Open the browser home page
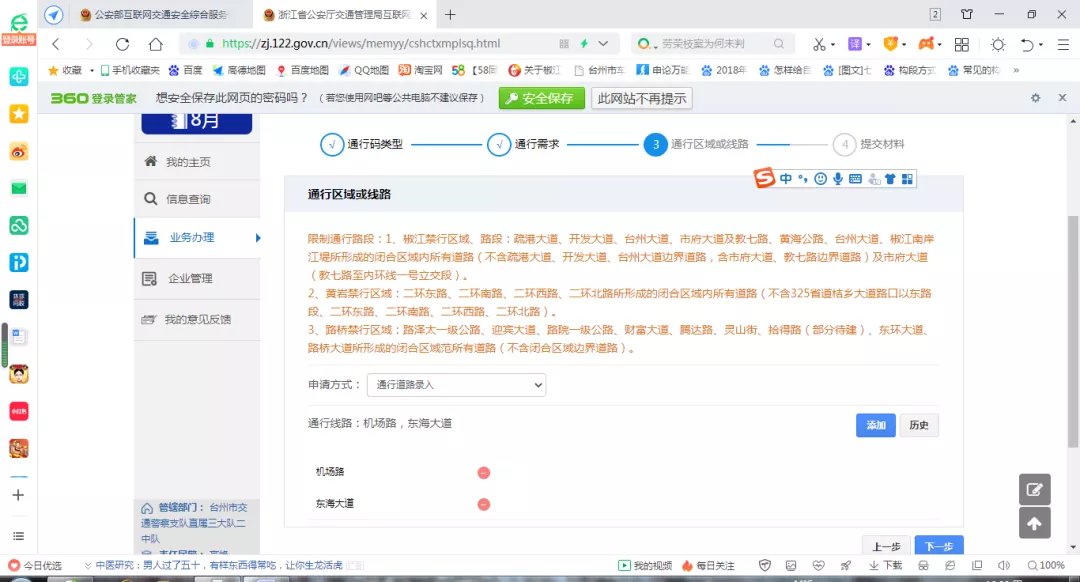 pos(156,44)
